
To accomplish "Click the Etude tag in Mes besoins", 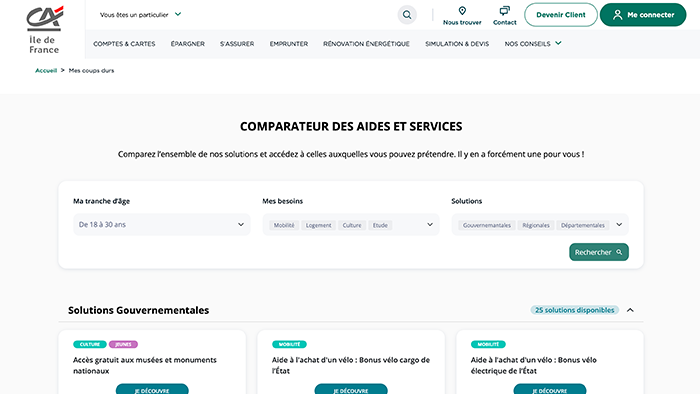I will 380,225.
